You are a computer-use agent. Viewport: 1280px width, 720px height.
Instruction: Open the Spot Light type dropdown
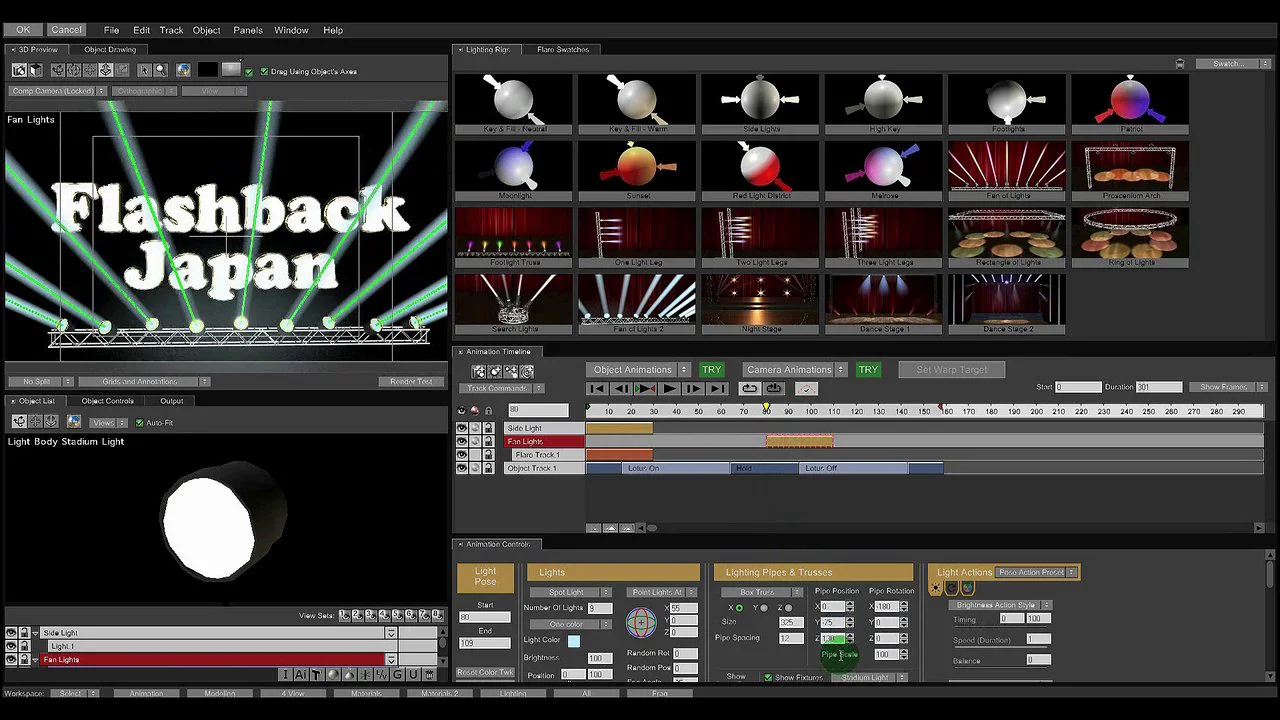point(571,592)
